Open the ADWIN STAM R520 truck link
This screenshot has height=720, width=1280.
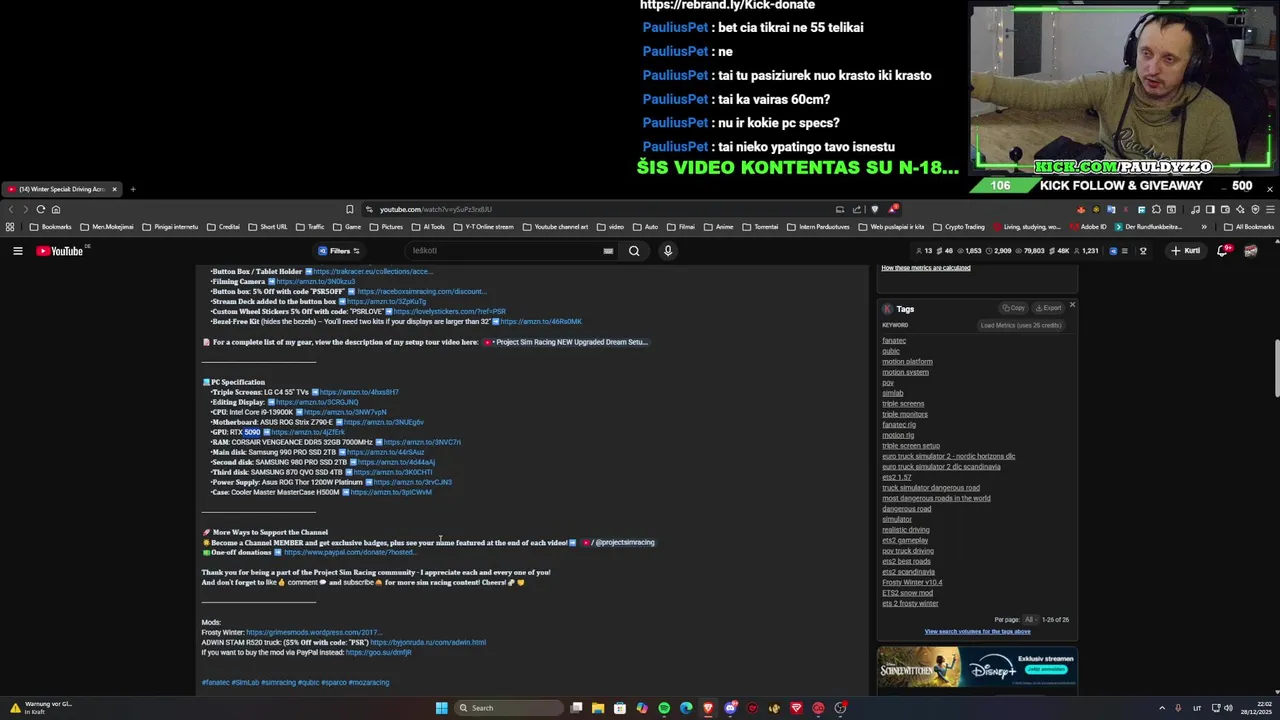(428, 642)
